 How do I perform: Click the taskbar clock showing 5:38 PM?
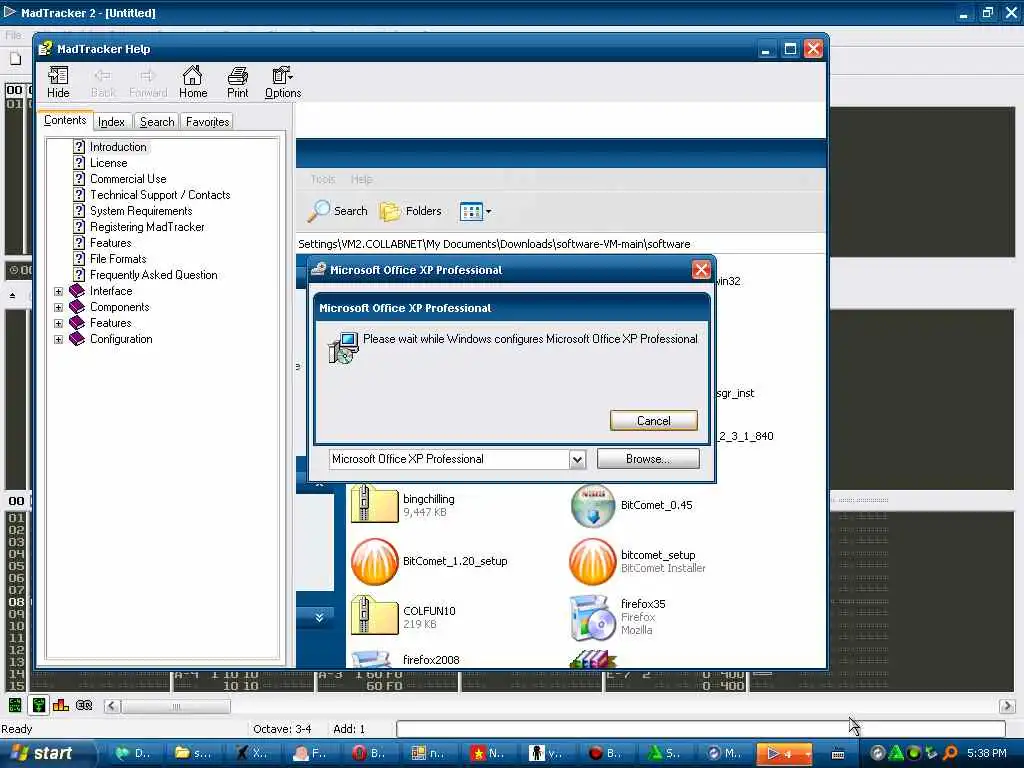(987, 753)
